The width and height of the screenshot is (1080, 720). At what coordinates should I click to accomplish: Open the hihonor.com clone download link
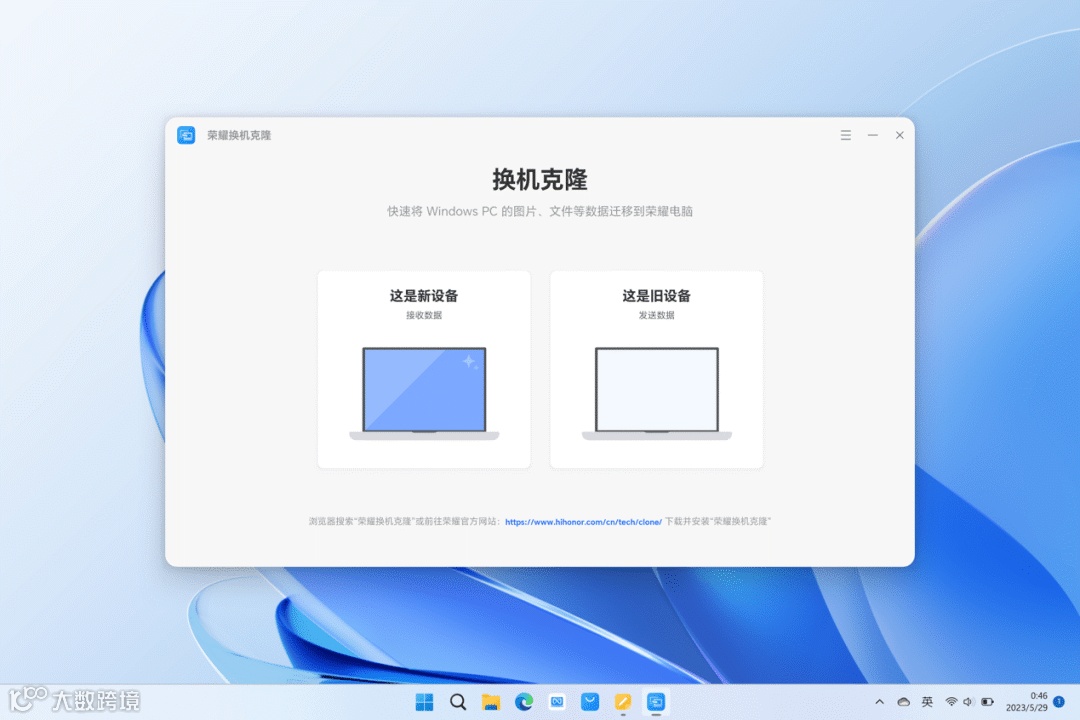point(583,522)
